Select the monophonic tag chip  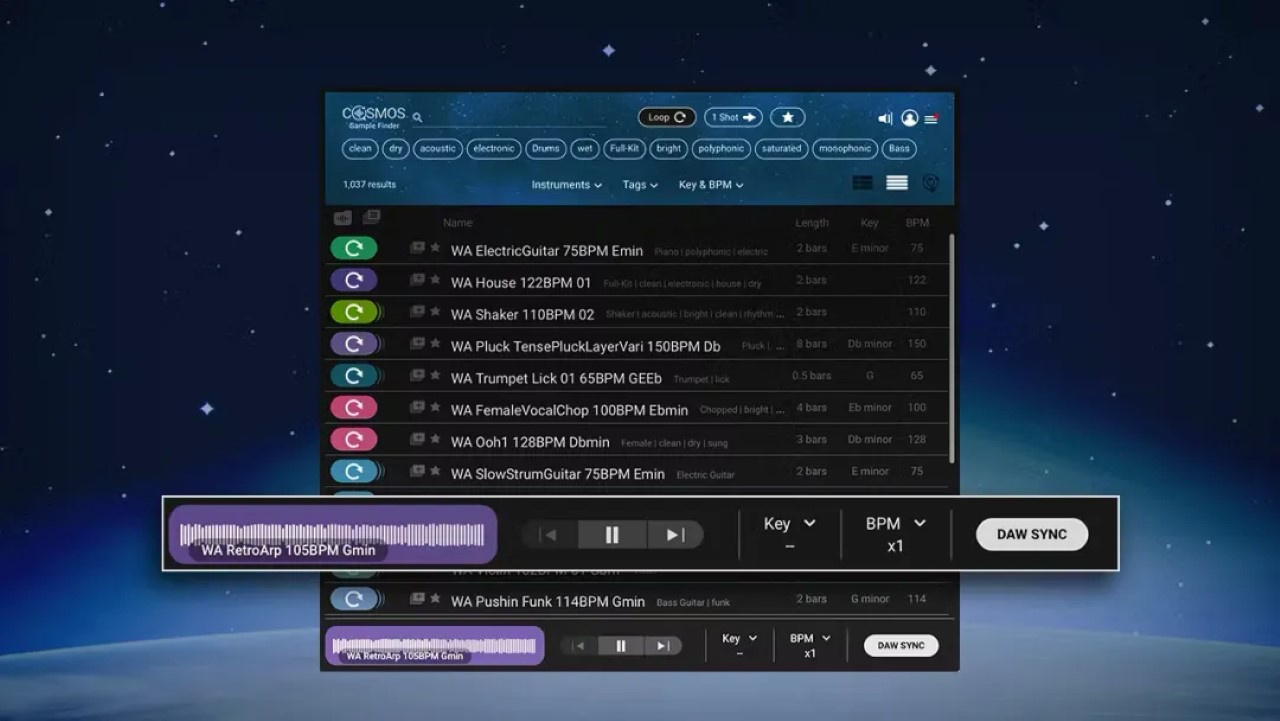[845, 148]
